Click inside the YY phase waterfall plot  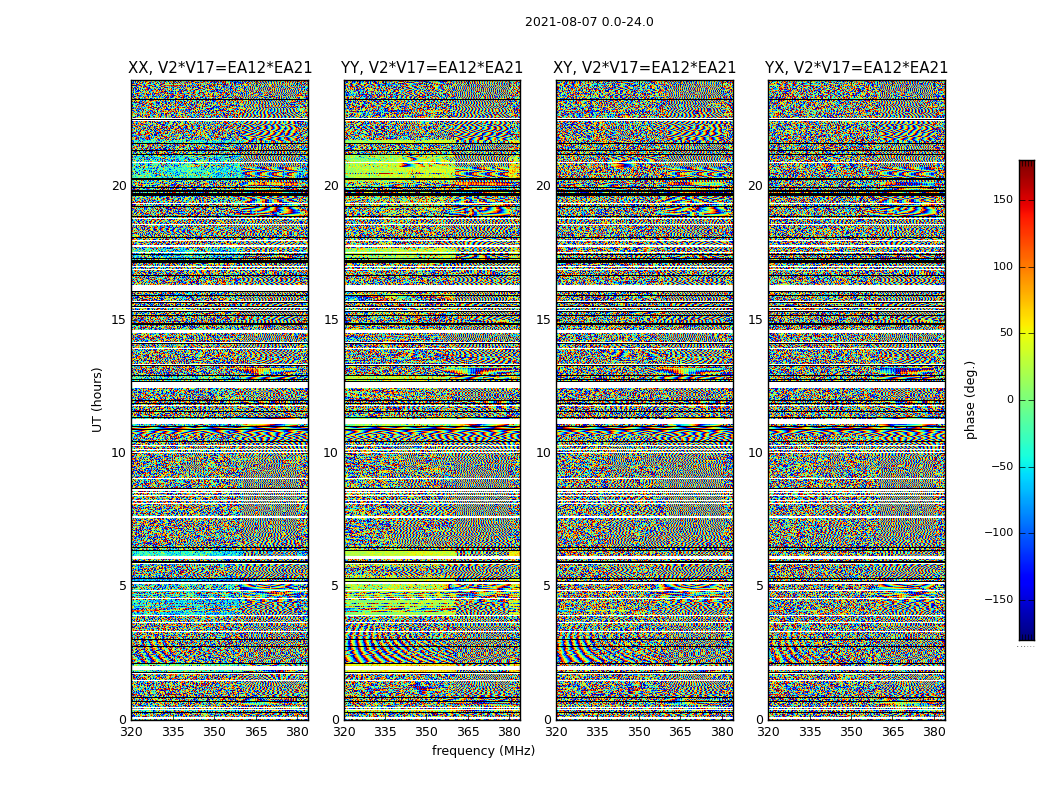click(x=432, y=400)
